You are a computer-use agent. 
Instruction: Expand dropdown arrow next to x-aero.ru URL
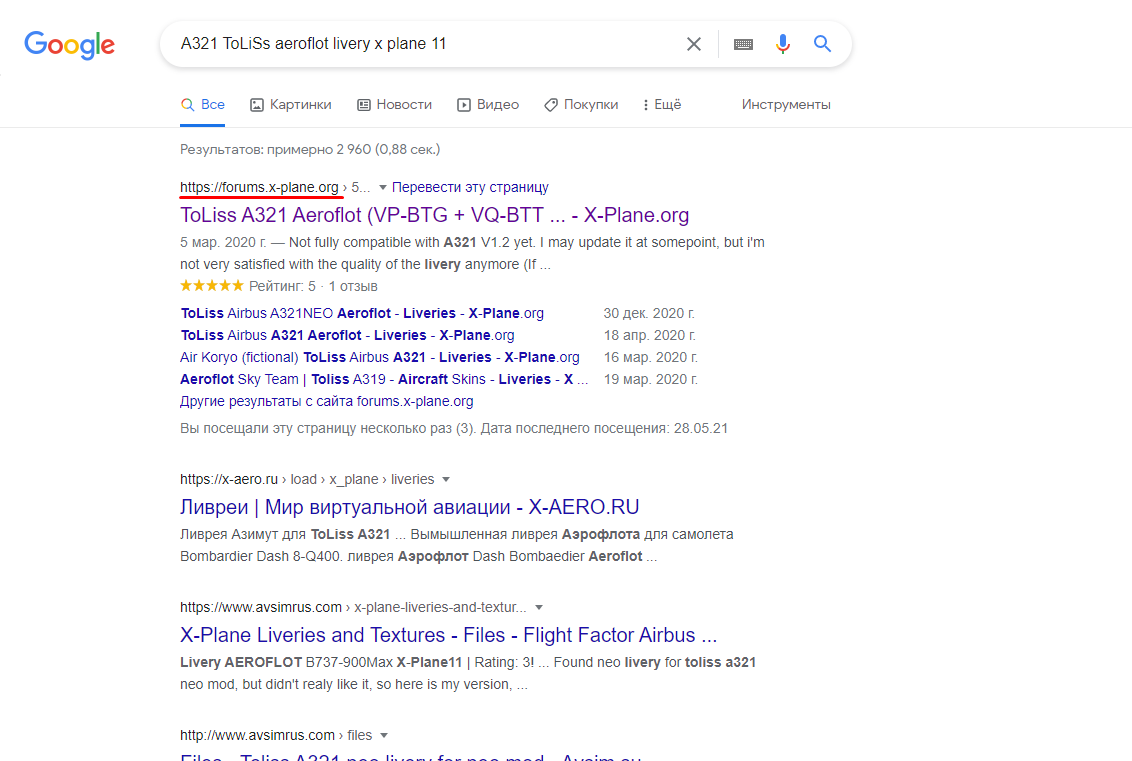(446, 479)
